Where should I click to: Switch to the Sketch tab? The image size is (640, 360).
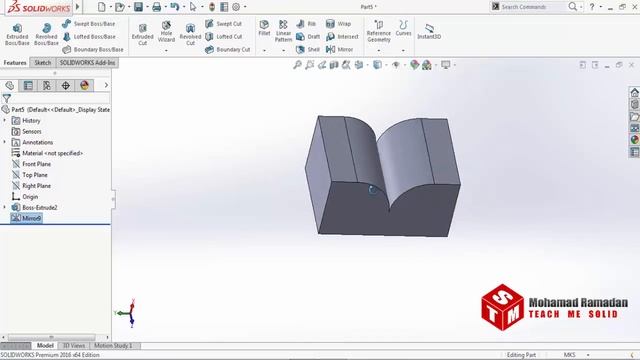point(42,63)
